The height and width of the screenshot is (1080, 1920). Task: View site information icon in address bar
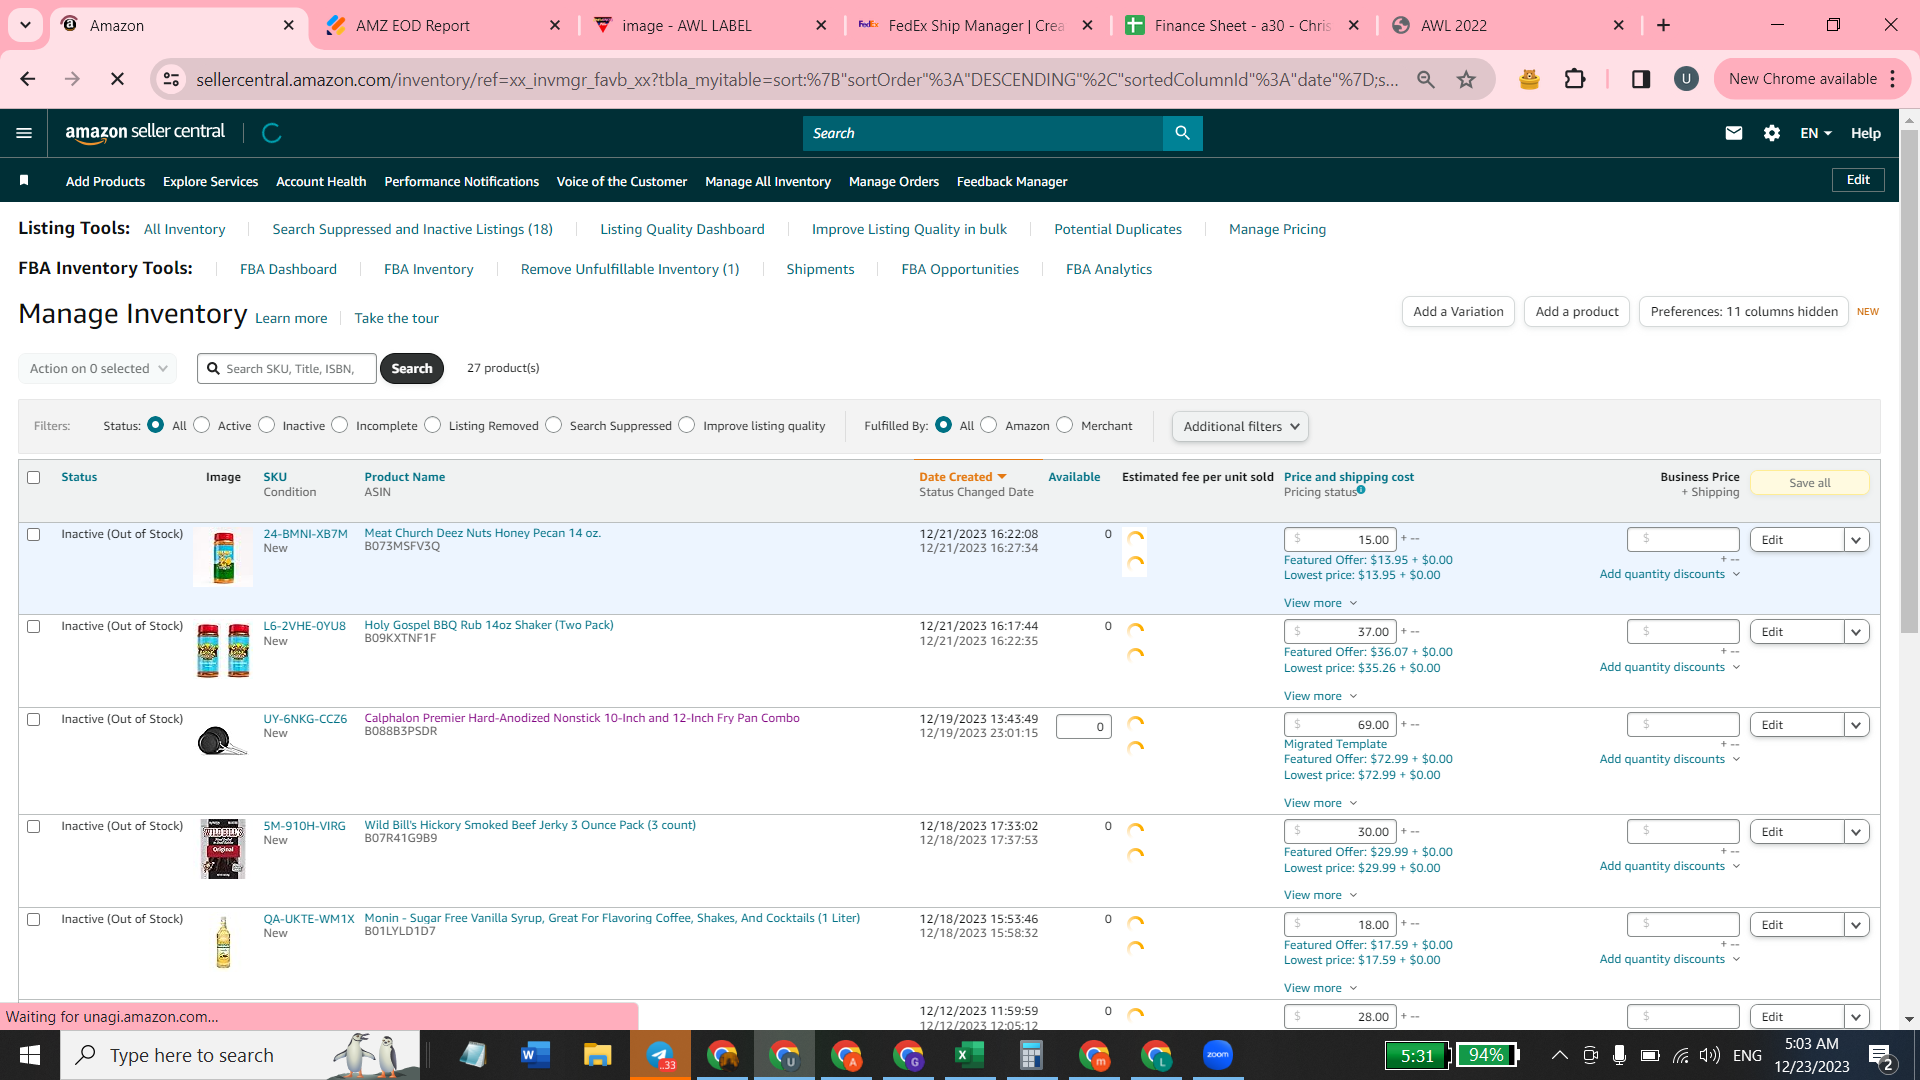point(172,79)
